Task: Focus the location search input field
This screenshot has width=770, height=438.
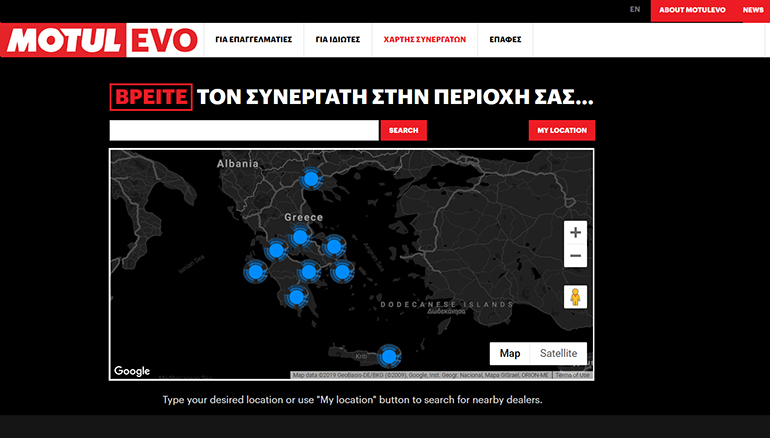Action: pos(244,131)
